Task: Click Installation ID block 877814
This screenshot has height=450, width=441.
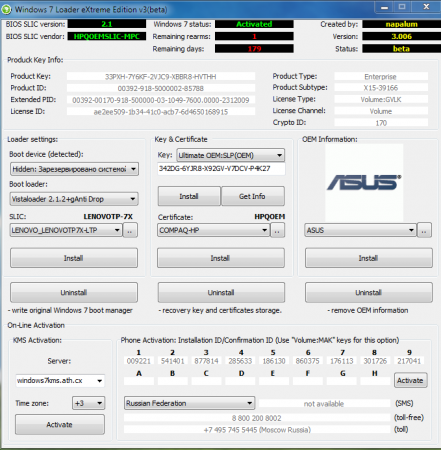Action: pos(207,361)
